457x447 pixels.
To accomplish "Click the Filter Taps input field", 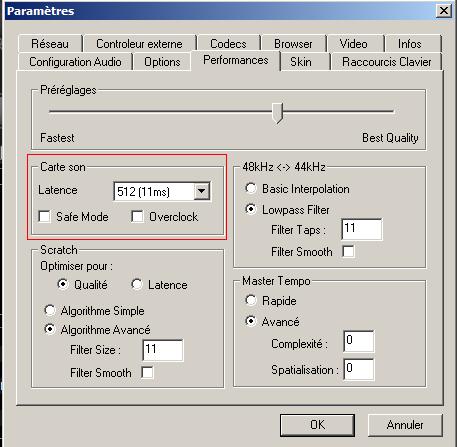I will [x=362, y=229].
